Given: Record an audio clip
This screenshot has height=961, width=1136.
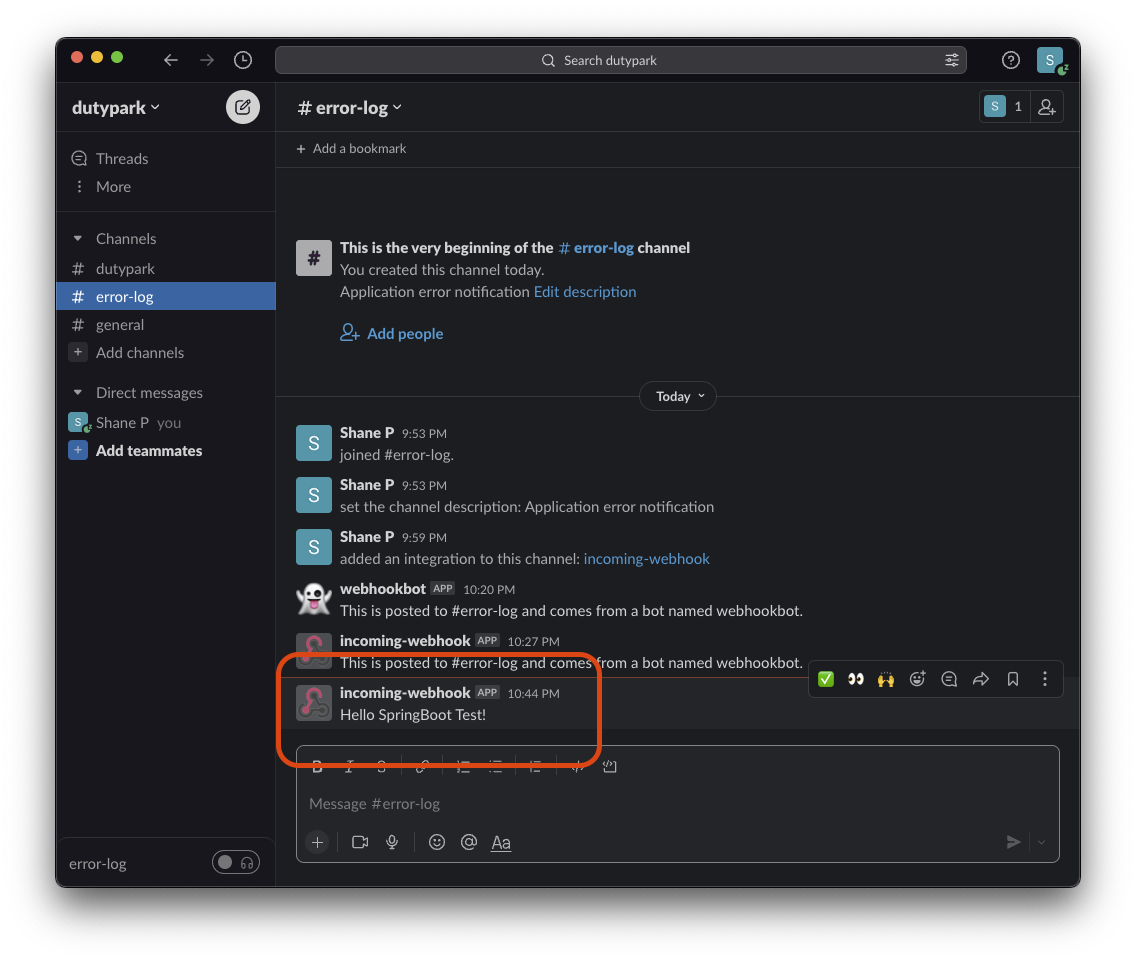Looking at the screenshot, I should [x=392, y=842].
